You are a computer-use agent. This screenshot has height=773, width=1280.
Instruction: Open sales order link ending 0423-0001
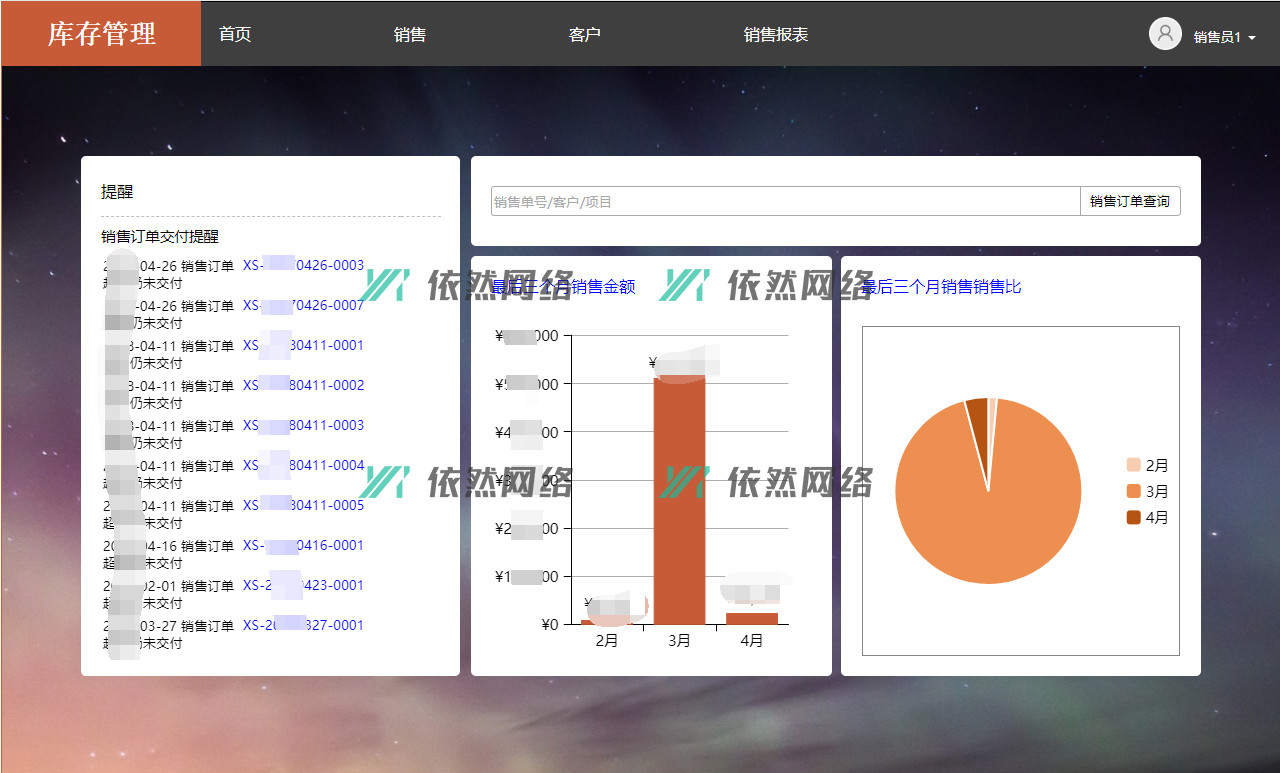coord(303,585)
